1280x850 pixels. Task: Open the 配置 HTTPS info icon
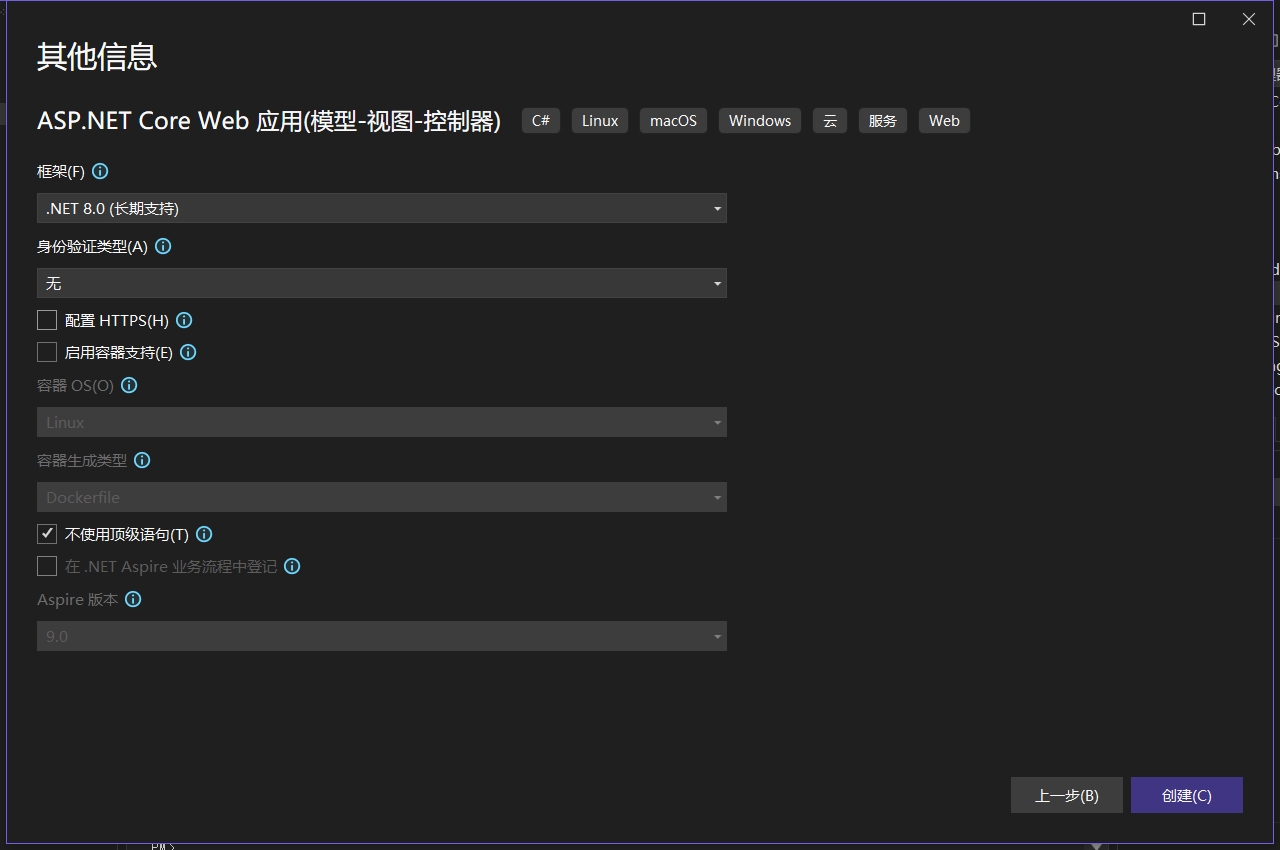[x=183, y=320]
